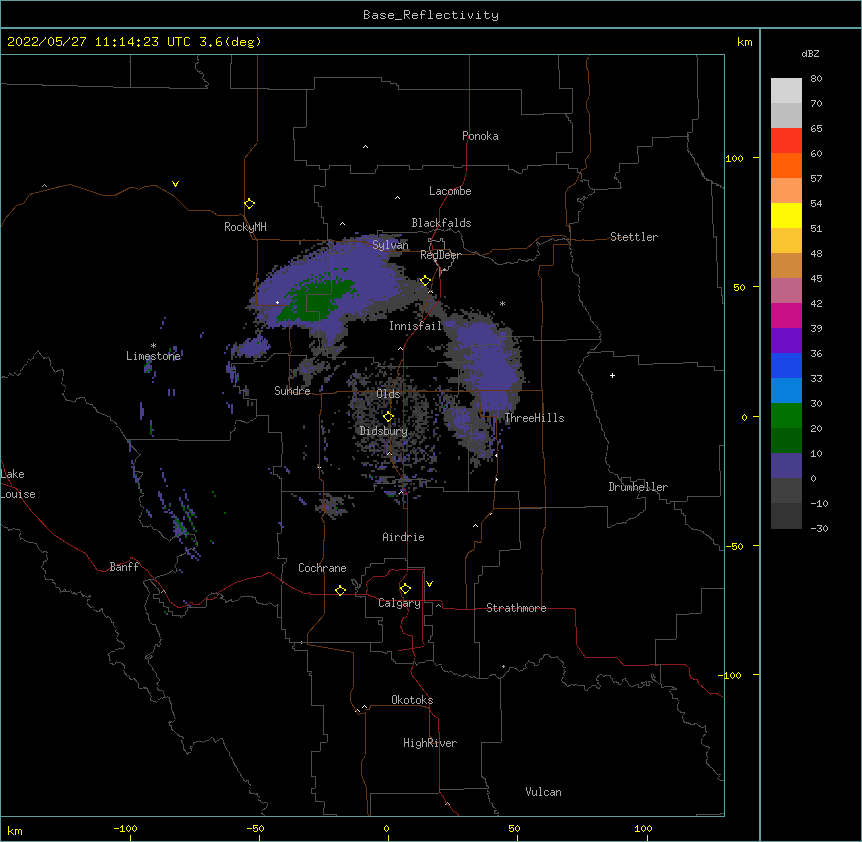Select the Vulcan city label
Viewport: 862px width, 842px height.
pyautogui.click(x=543, y=792)
